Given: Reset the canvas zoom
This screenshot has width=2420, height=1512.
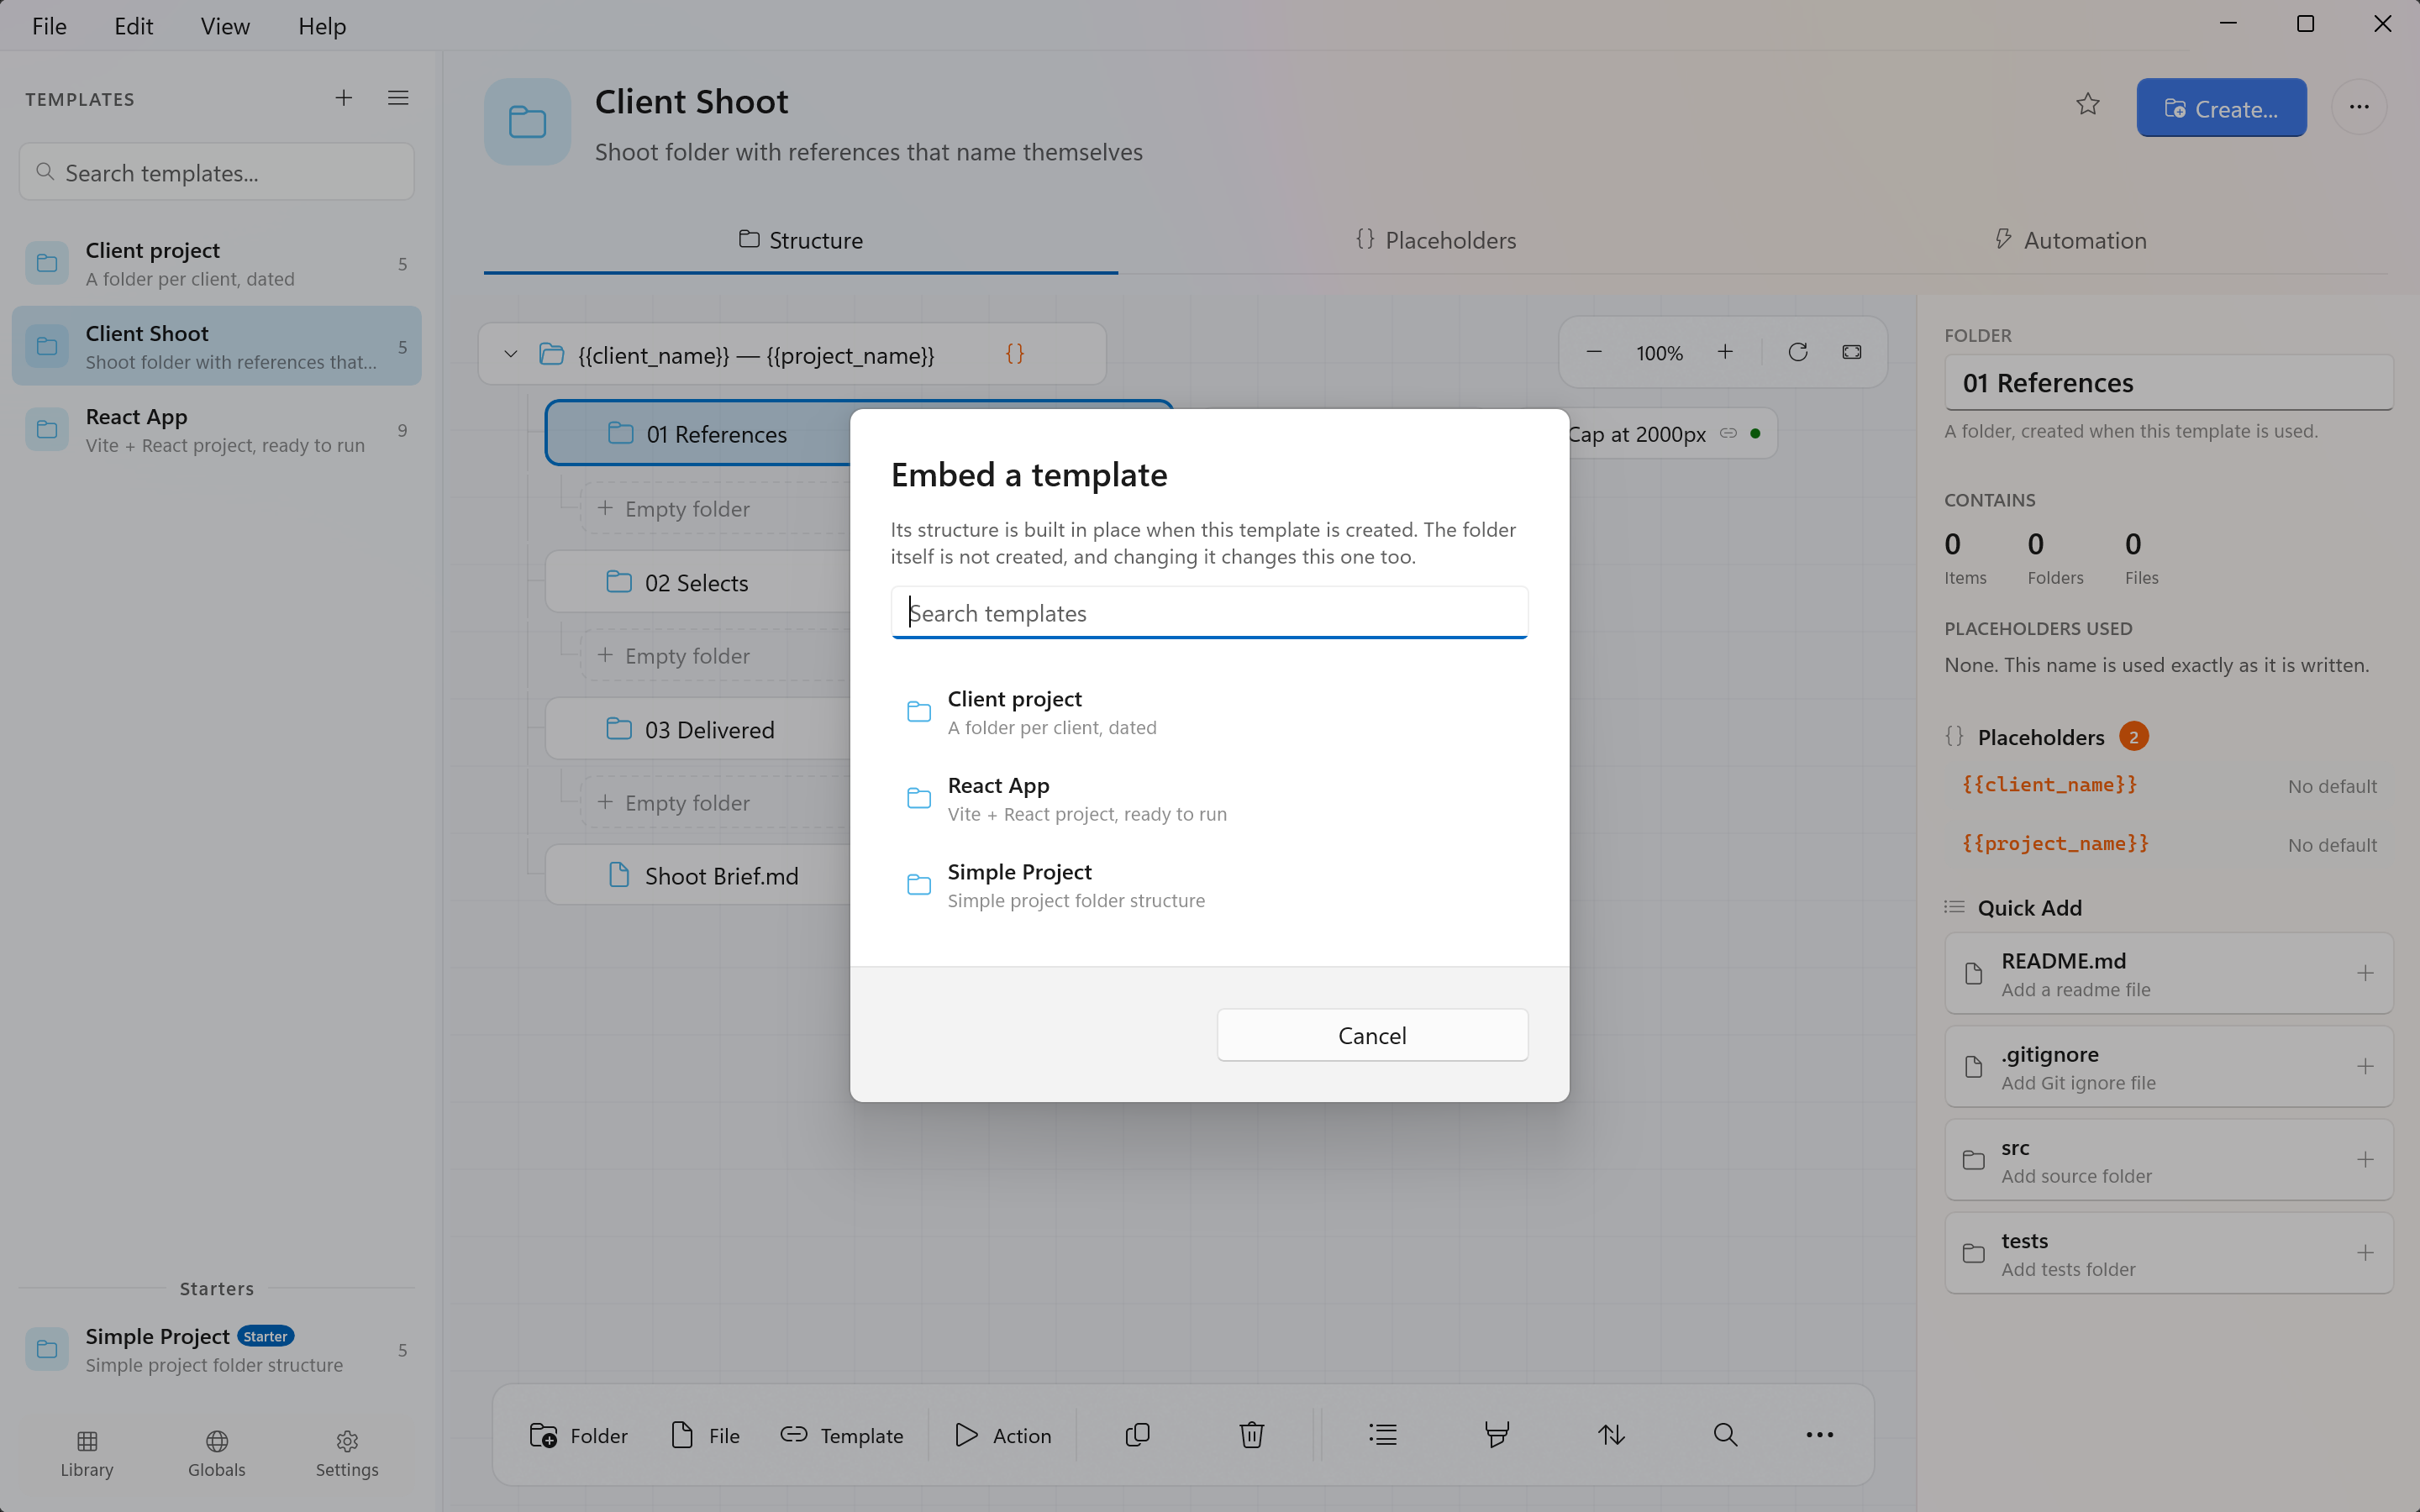Looking at the screenshot, I should pos(1798,352).
